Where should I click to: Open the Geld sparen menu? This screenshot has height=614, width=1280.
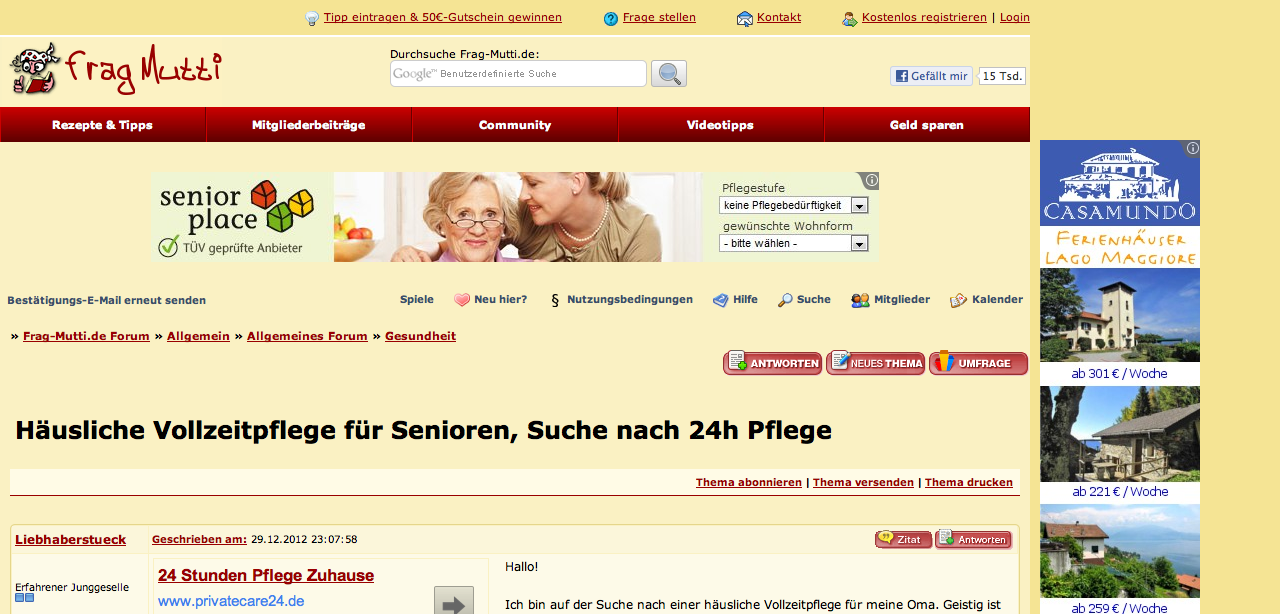pos(927,125)
